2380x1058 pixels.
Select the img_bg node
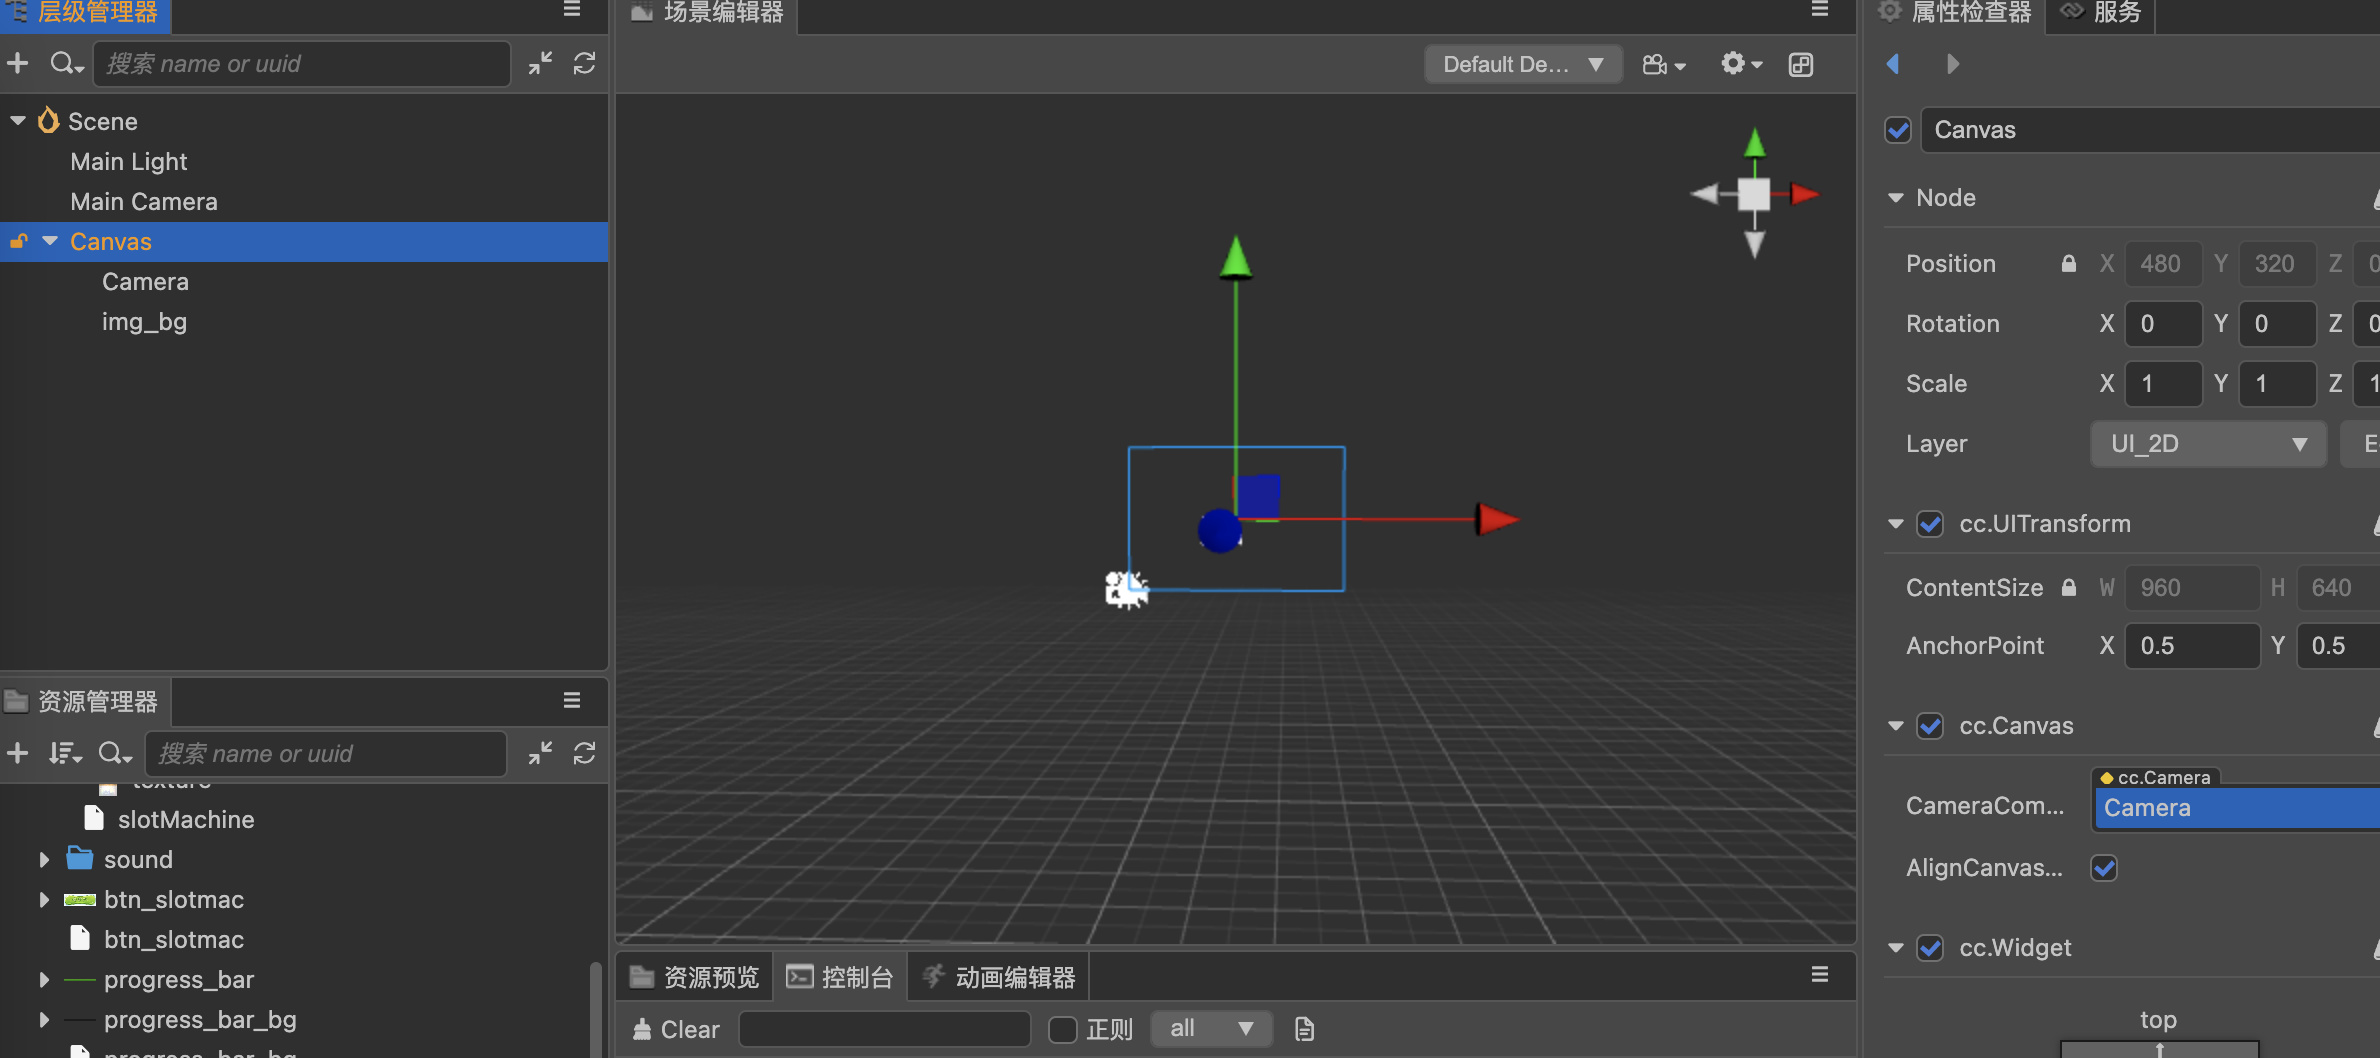(144, 322)
